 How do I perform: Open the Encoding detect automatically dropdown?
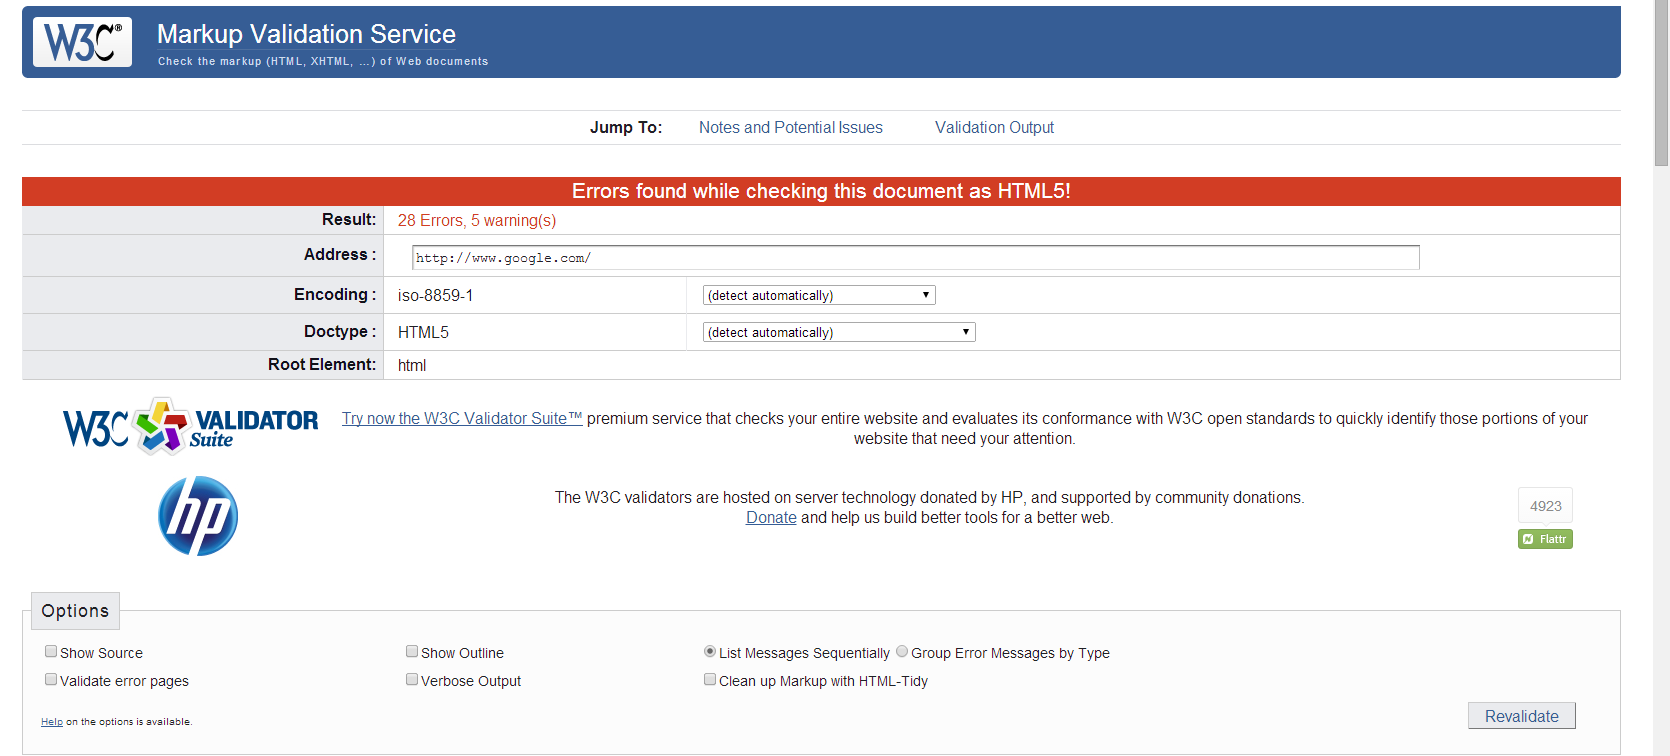click(819, 295)
